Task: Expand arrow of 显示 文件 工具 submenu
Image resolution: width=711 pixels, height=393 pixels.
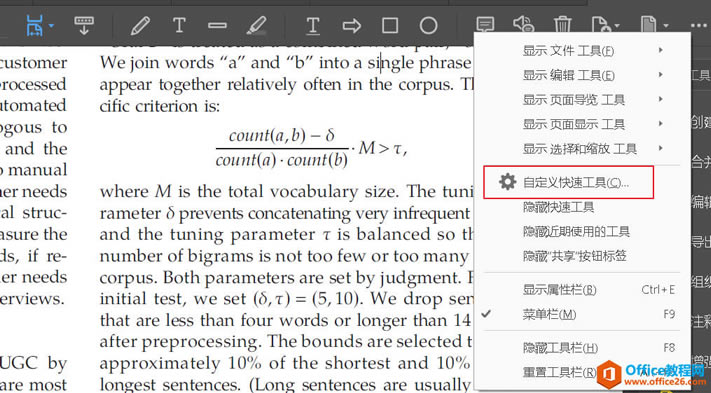Action: (x=661, y=50)
